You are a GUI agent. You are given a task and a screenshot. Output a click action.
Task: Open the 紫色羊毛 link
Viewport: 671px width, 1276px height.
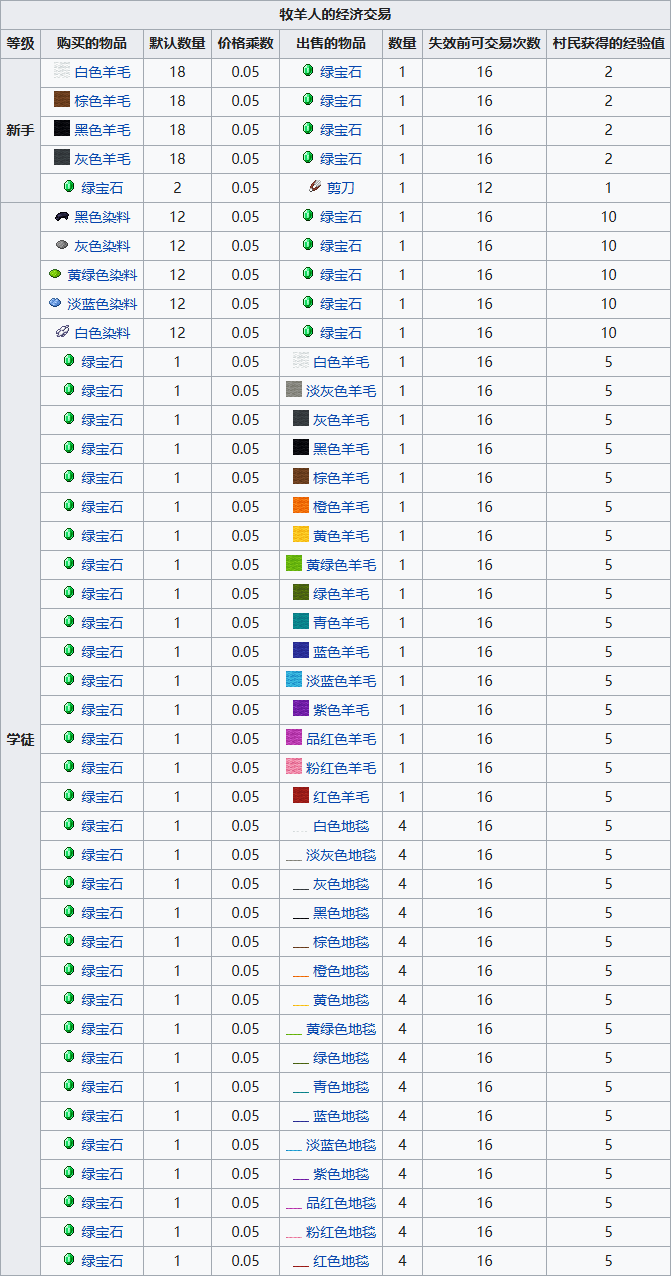coord(341,710)
